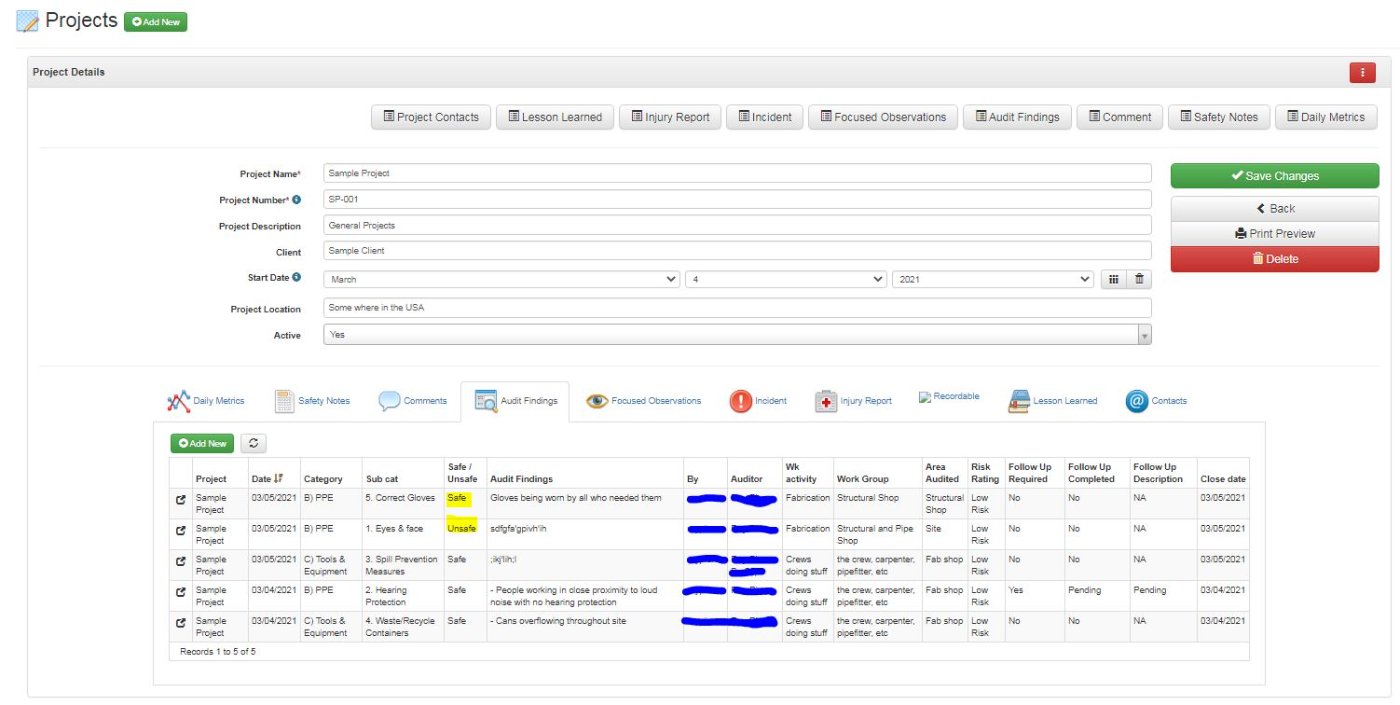Open the Focused Observations top button
The width and height of the screenshot is (1400, 705).
point(883,117)
